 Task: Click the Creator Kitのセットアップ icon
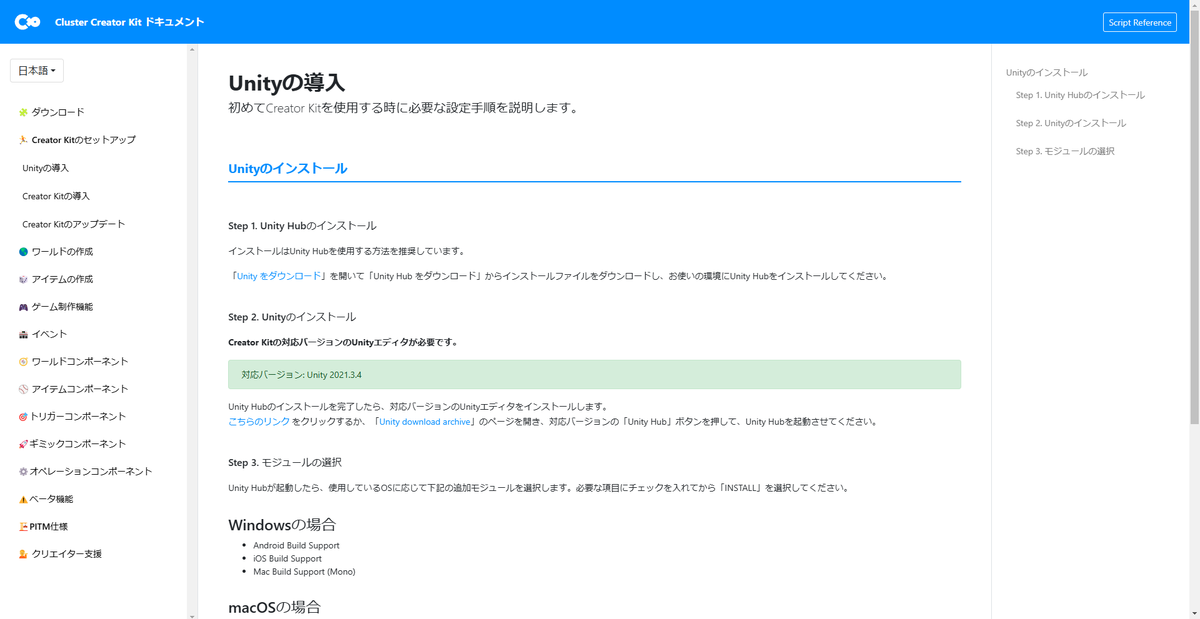pyautogui.click(x=23, y=140)
